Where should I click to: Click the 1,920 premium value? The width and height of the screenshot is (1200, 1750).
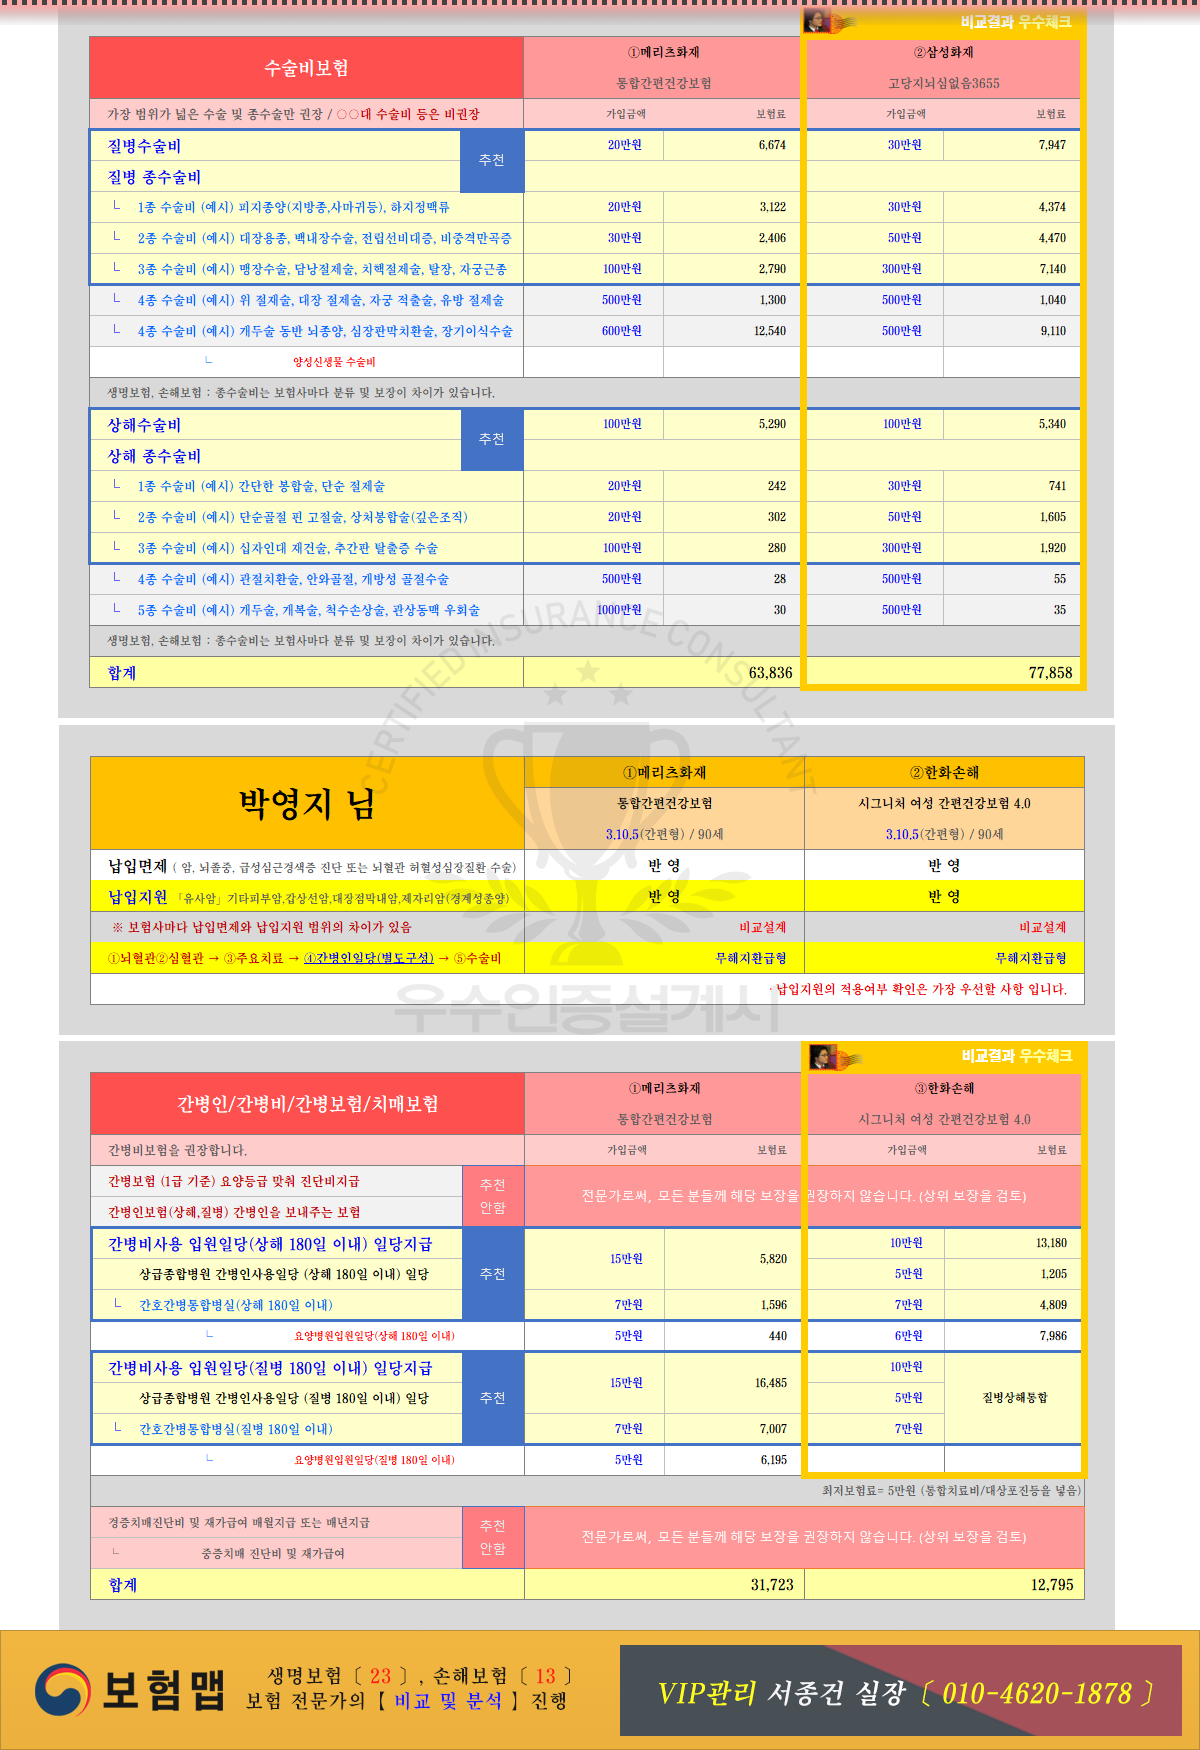coord(1052,548)
